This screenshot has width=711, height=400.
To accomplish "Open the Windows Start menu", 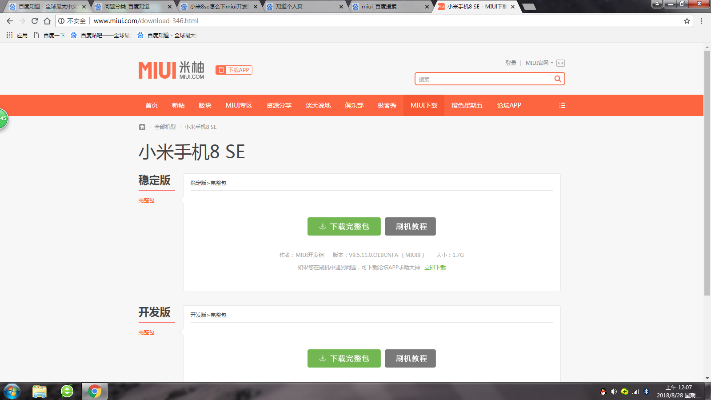I will 12,391.
